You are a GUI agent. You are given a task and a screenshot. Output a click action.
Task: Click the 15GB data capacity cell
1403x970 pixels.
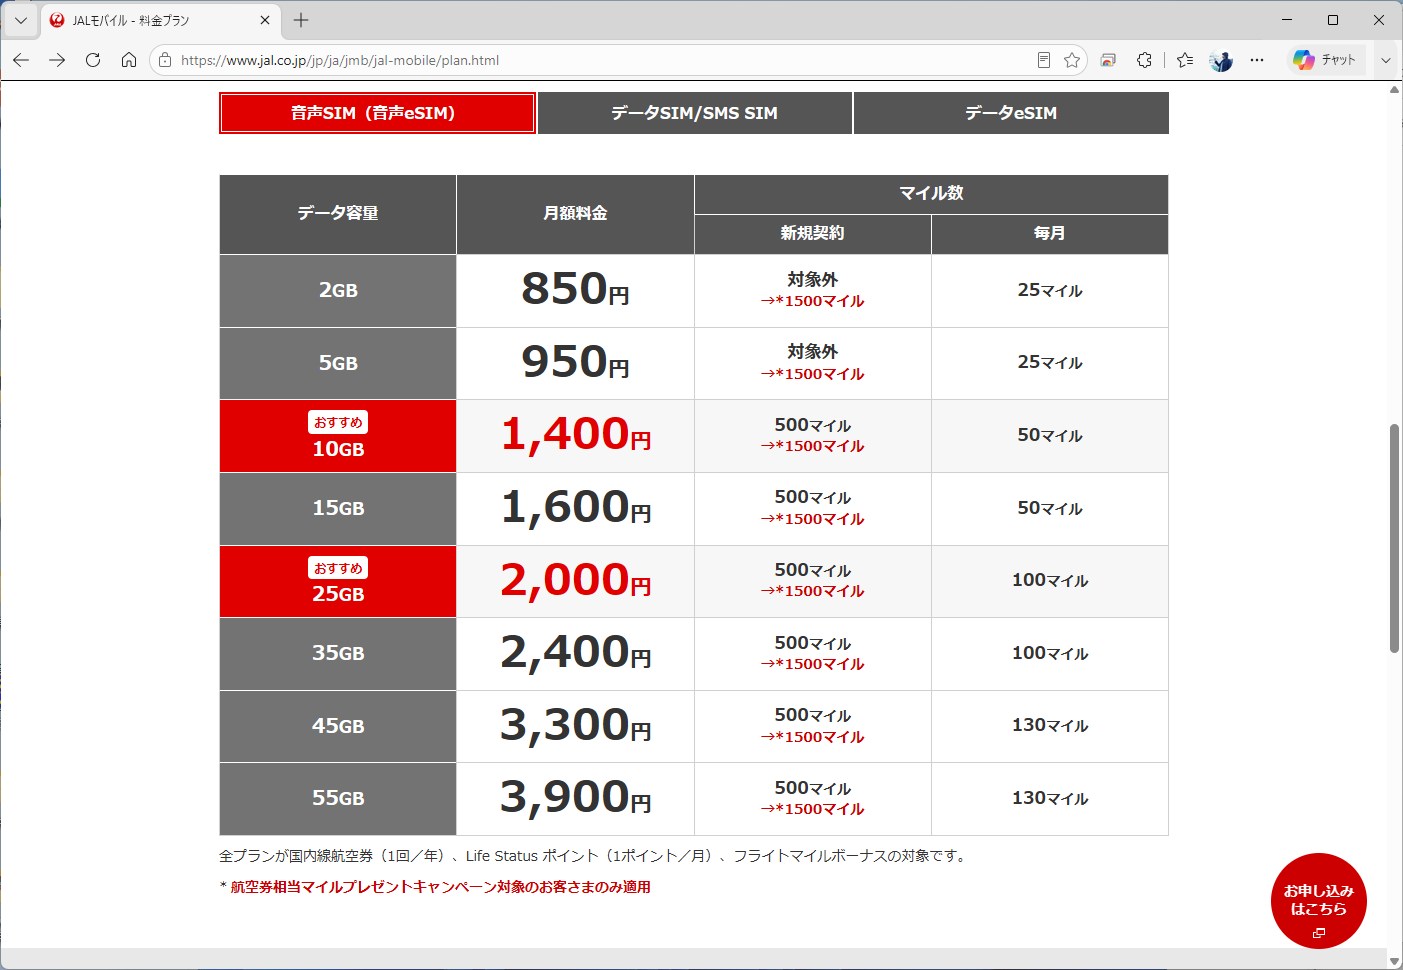click(x=338, y=509)
